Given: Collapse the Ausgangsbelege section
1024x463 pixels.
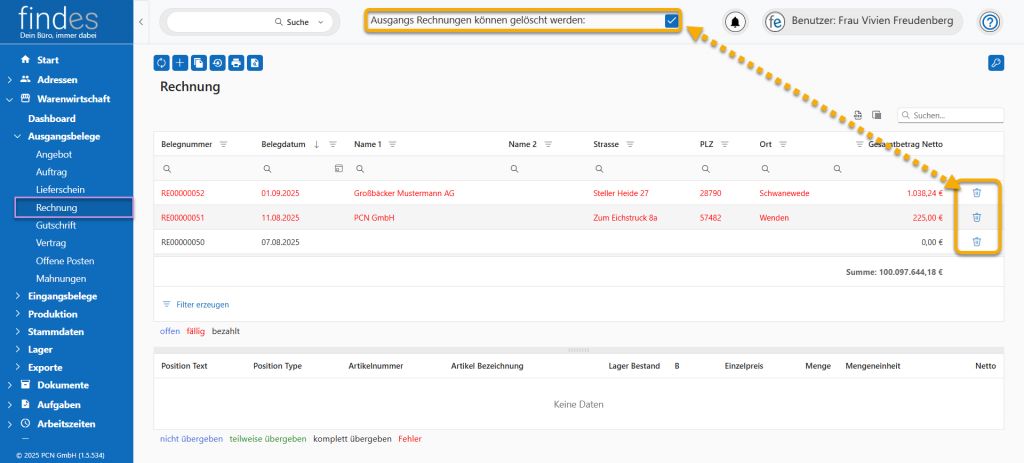Looking at the screenshot, I should tap(18, 136).
